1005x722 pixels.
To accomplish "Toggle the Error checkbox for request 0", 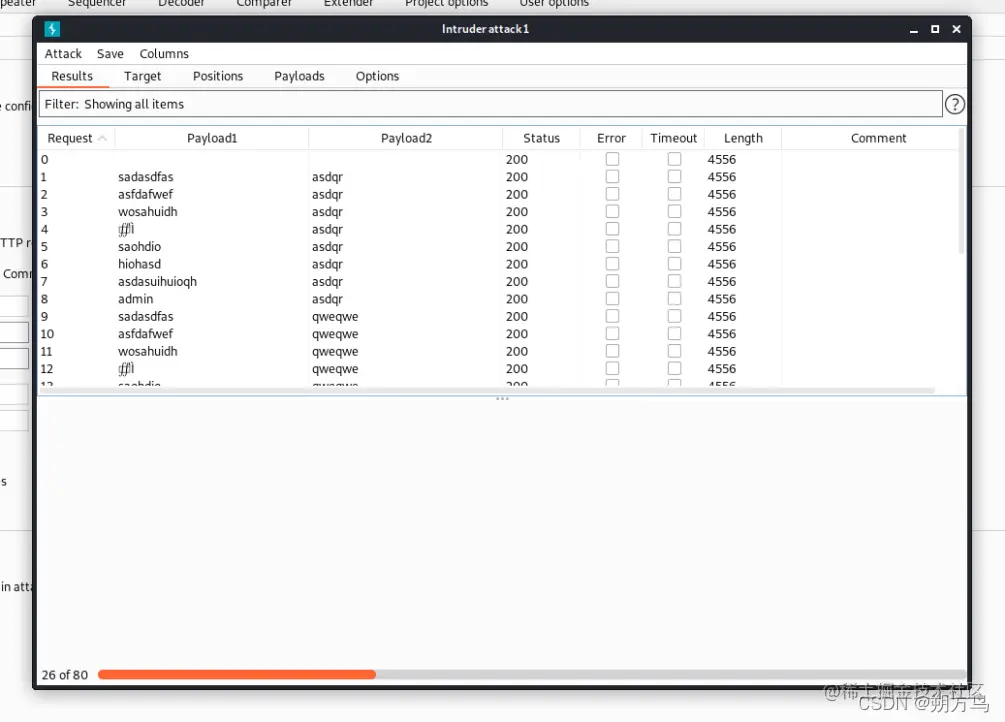I will tap(612, 159).
